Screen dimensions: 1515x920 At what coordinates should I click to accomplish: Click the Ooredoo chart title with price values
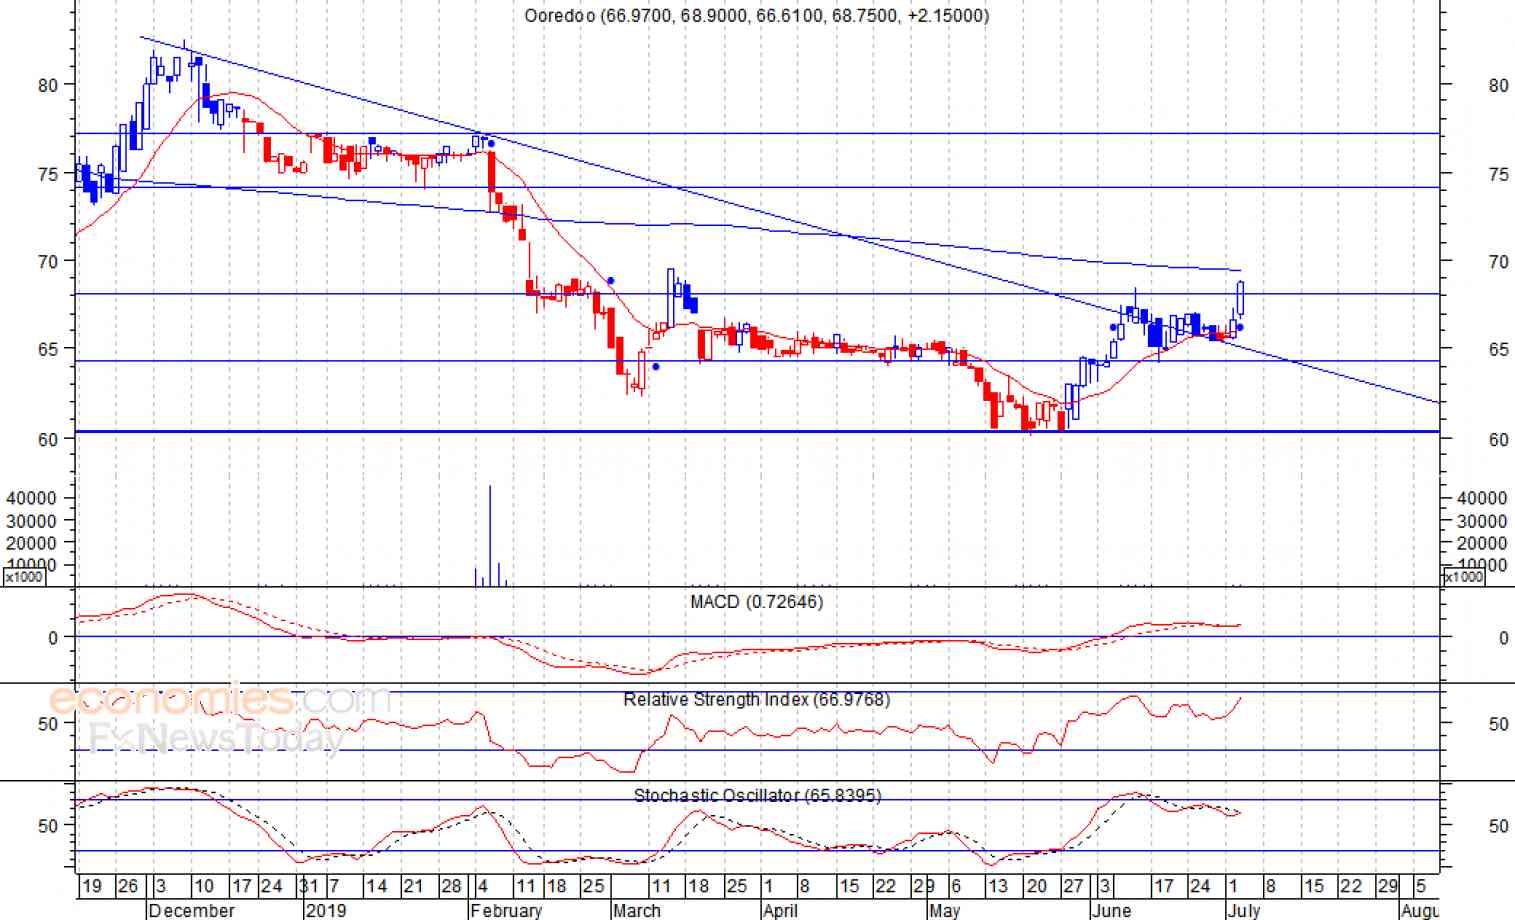click(757, 15)
